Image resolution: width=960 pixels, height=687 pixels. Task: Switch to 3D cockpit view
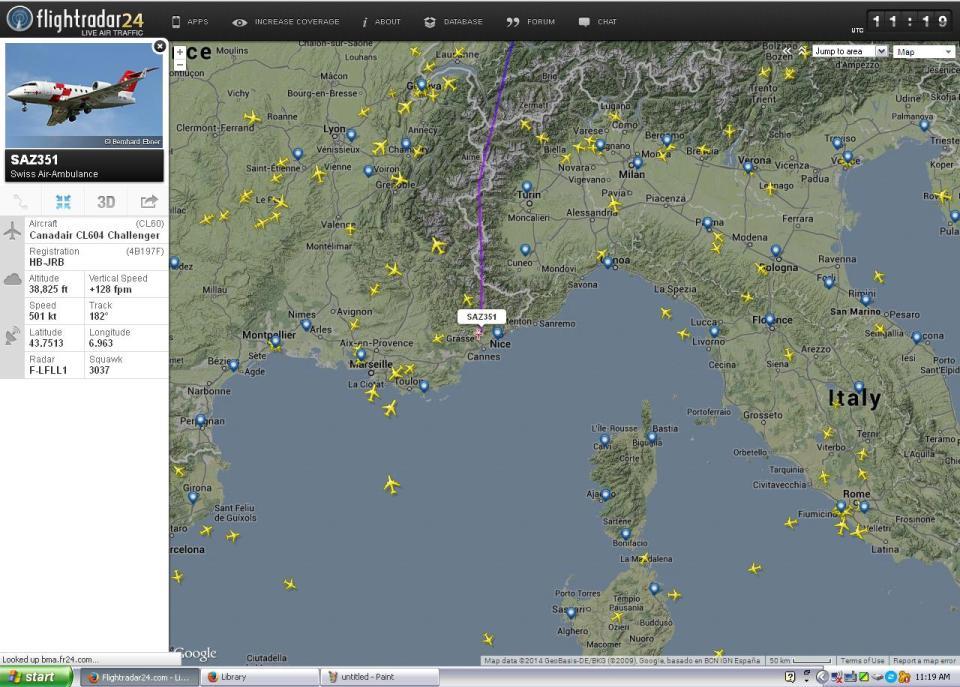106,202
